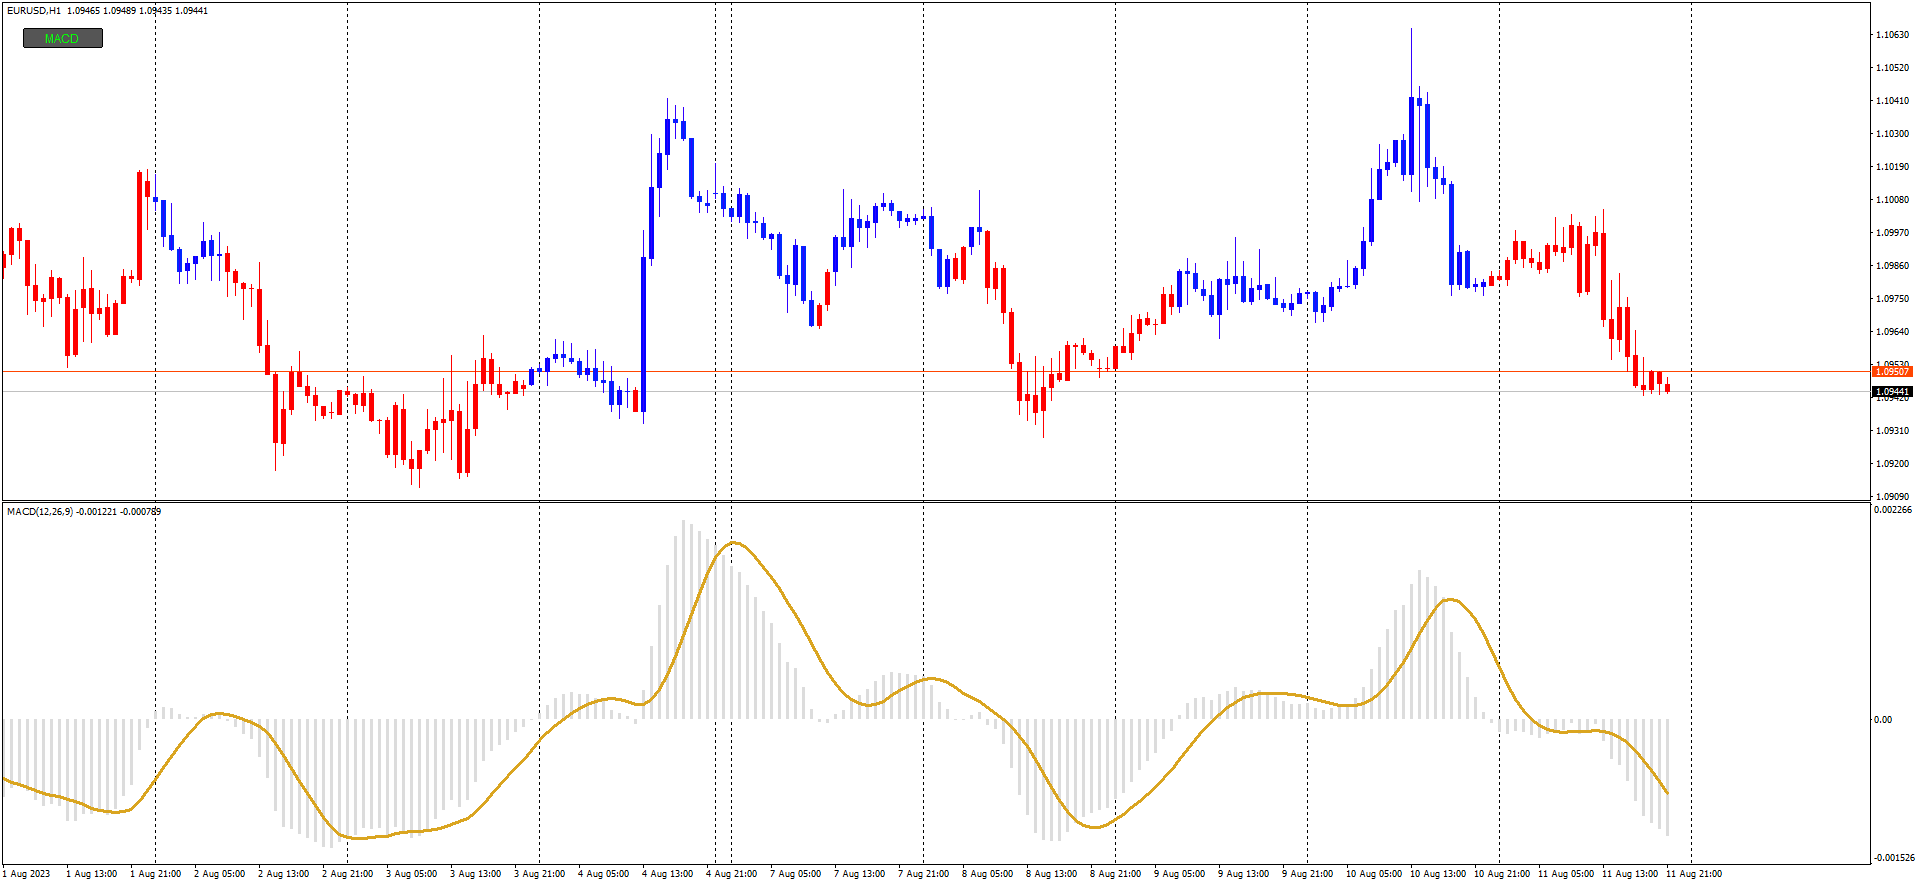Click the 3 Aug 21:00 time label
Viewport: 1916px width, 885px height.
(x=539, y=874)
